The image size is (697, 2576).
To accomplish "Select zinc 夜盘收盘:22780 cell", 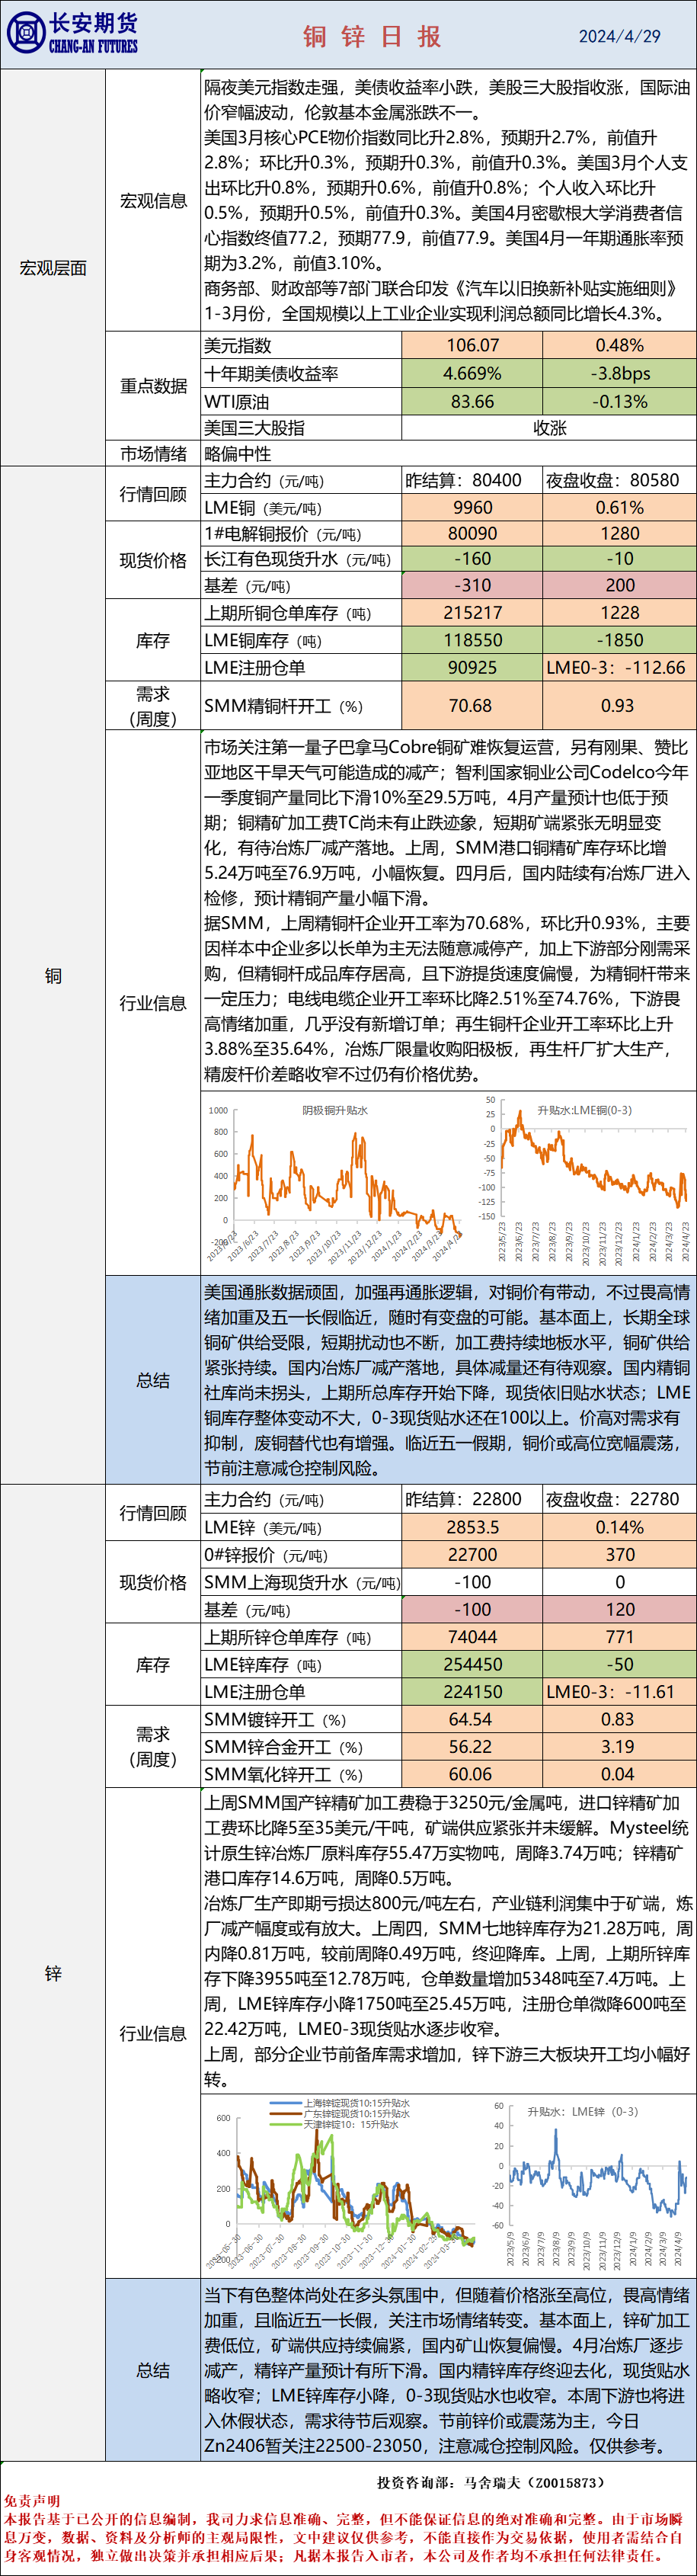I will (620, 1499).
